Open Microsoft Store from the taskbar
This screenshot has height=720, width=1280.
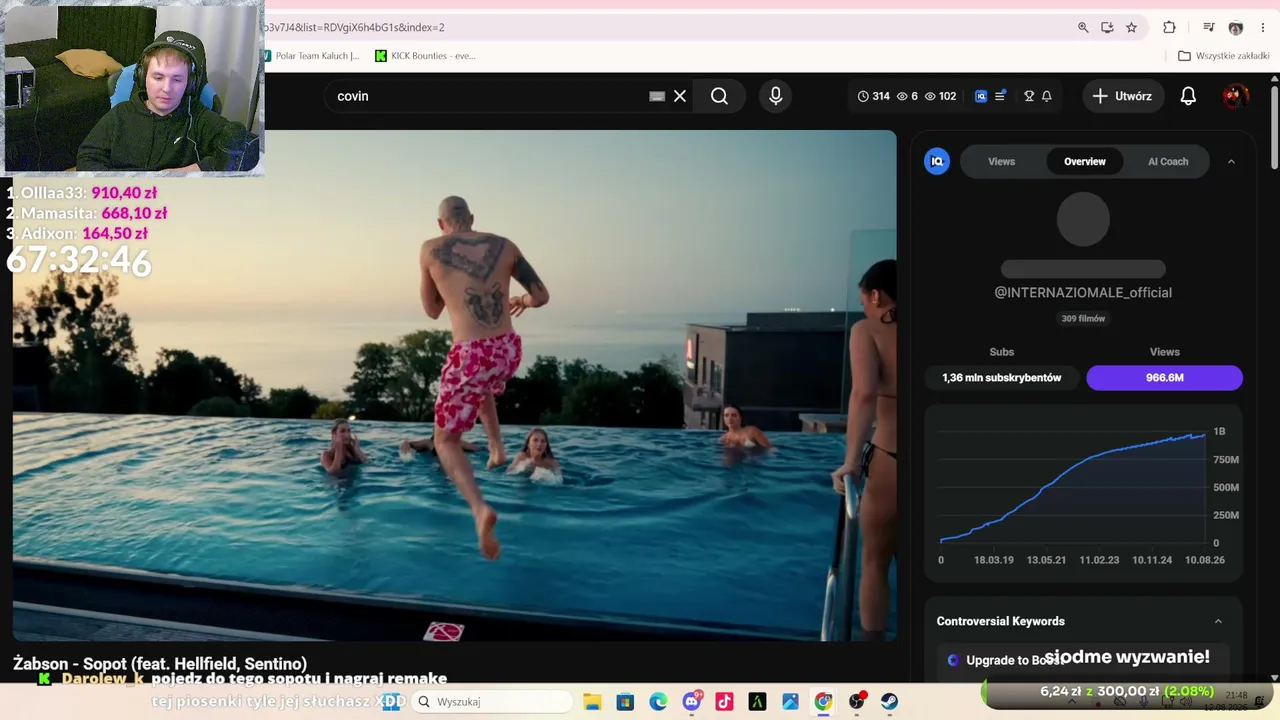[x=625, y=702]
